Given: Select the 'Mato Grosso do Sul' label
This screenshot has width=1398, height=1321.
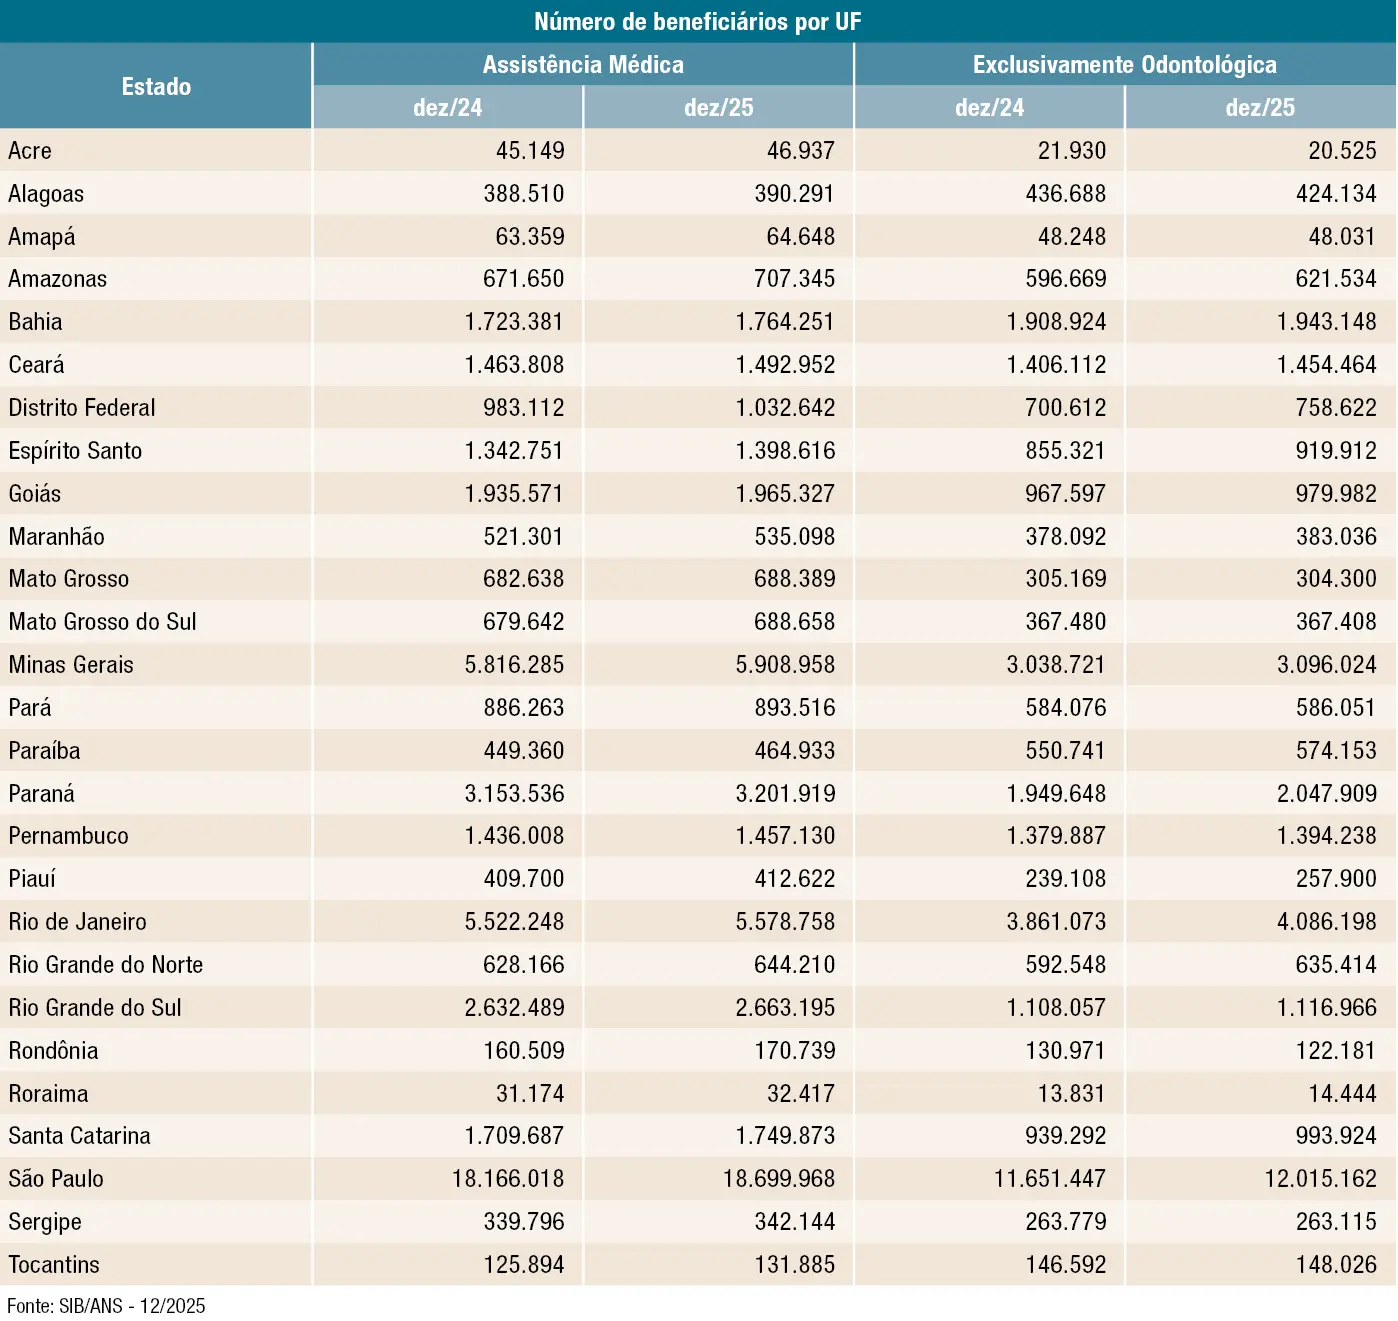Looking at the screenshot, I should click(x=102, y=622).
